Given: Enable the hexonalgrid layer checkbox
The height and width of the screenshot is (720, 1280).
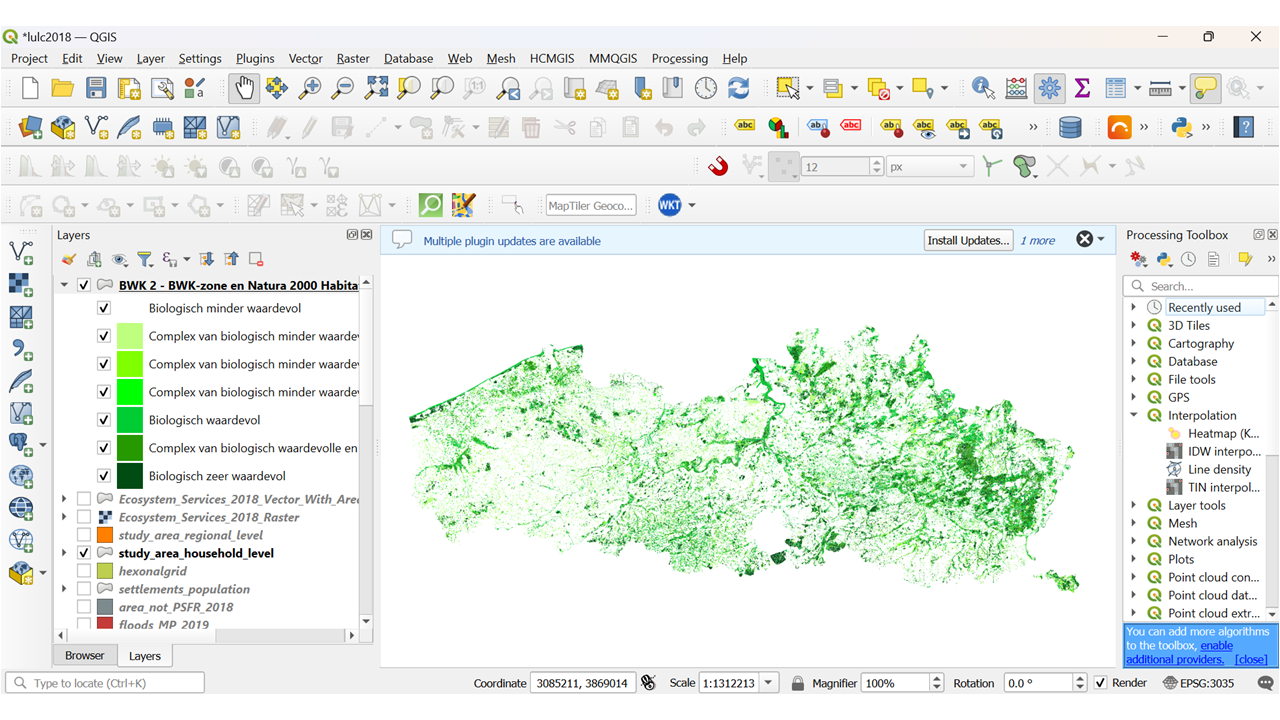Looking at the screenshot, I should tap(84, 571).
